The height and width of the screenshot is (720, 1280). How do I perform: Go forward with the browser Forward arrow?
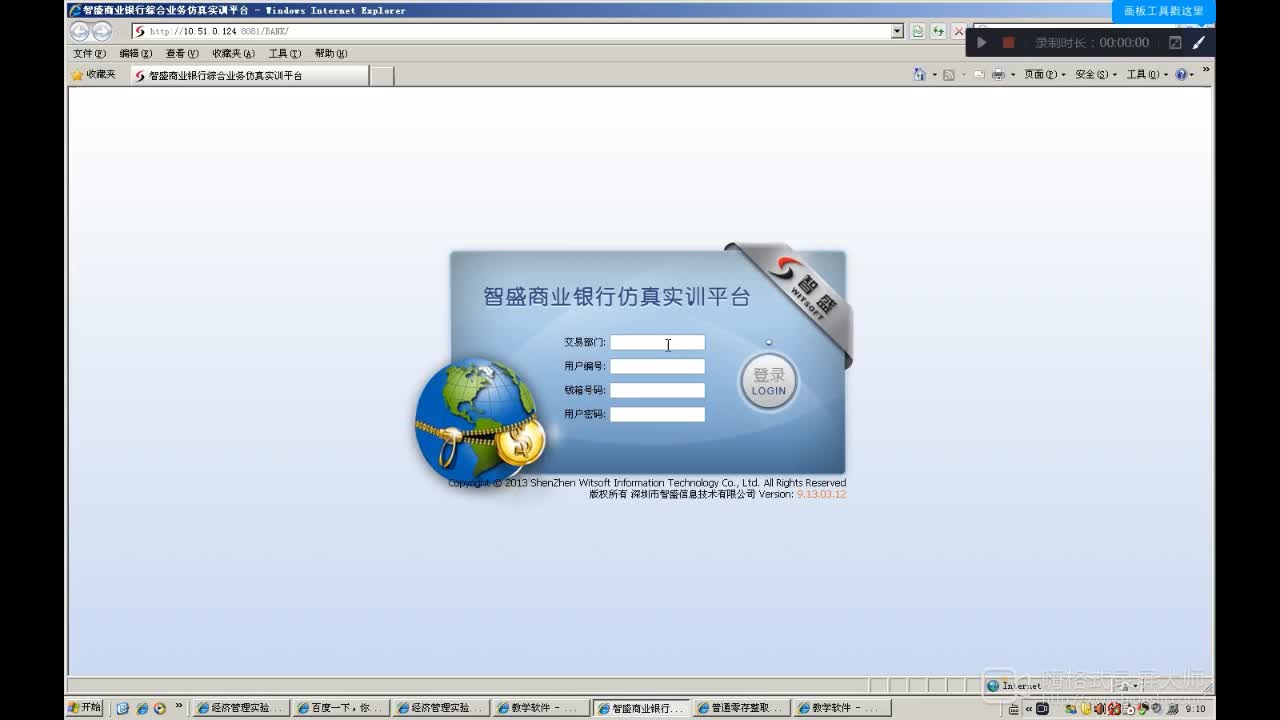coord(102,31)
